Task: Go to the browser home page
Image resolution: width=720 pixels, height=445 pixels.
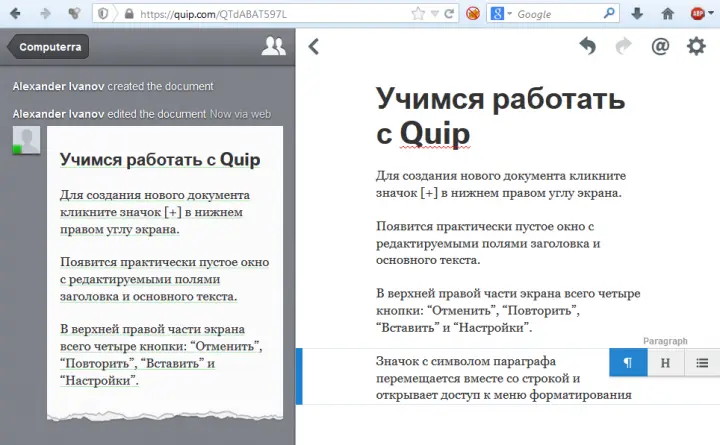Action: 668,14
